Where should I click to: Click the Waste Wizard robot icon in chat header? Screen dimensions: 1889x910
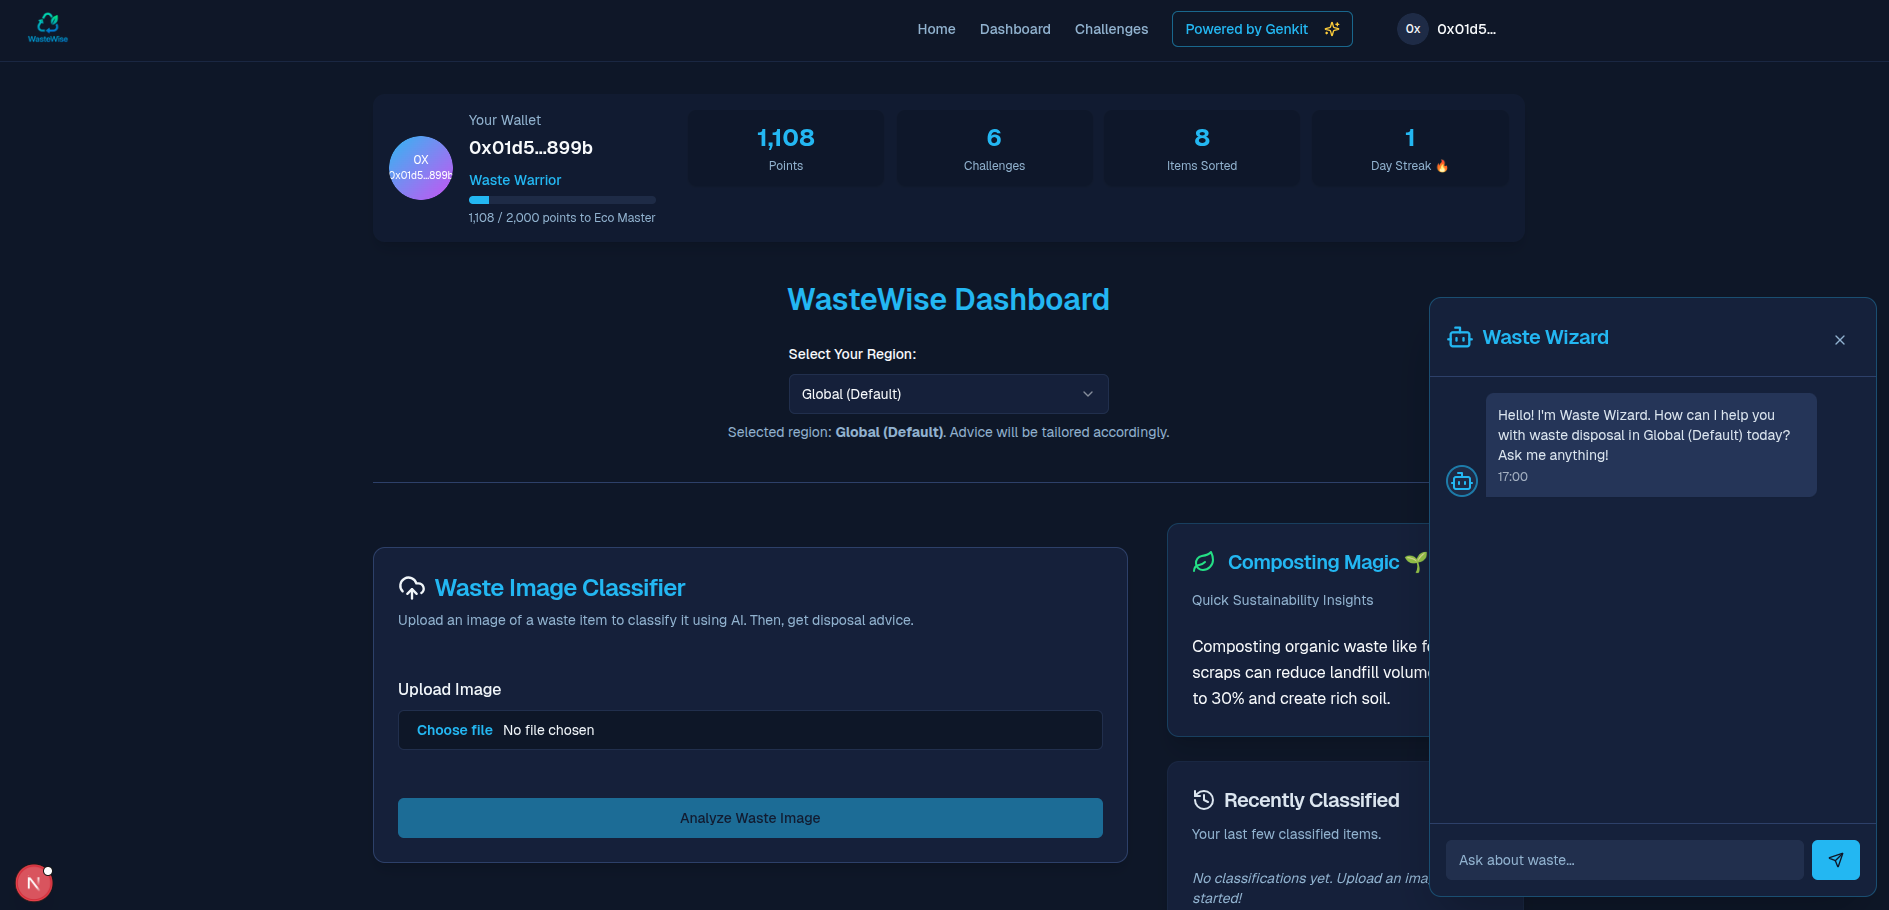1461,337
